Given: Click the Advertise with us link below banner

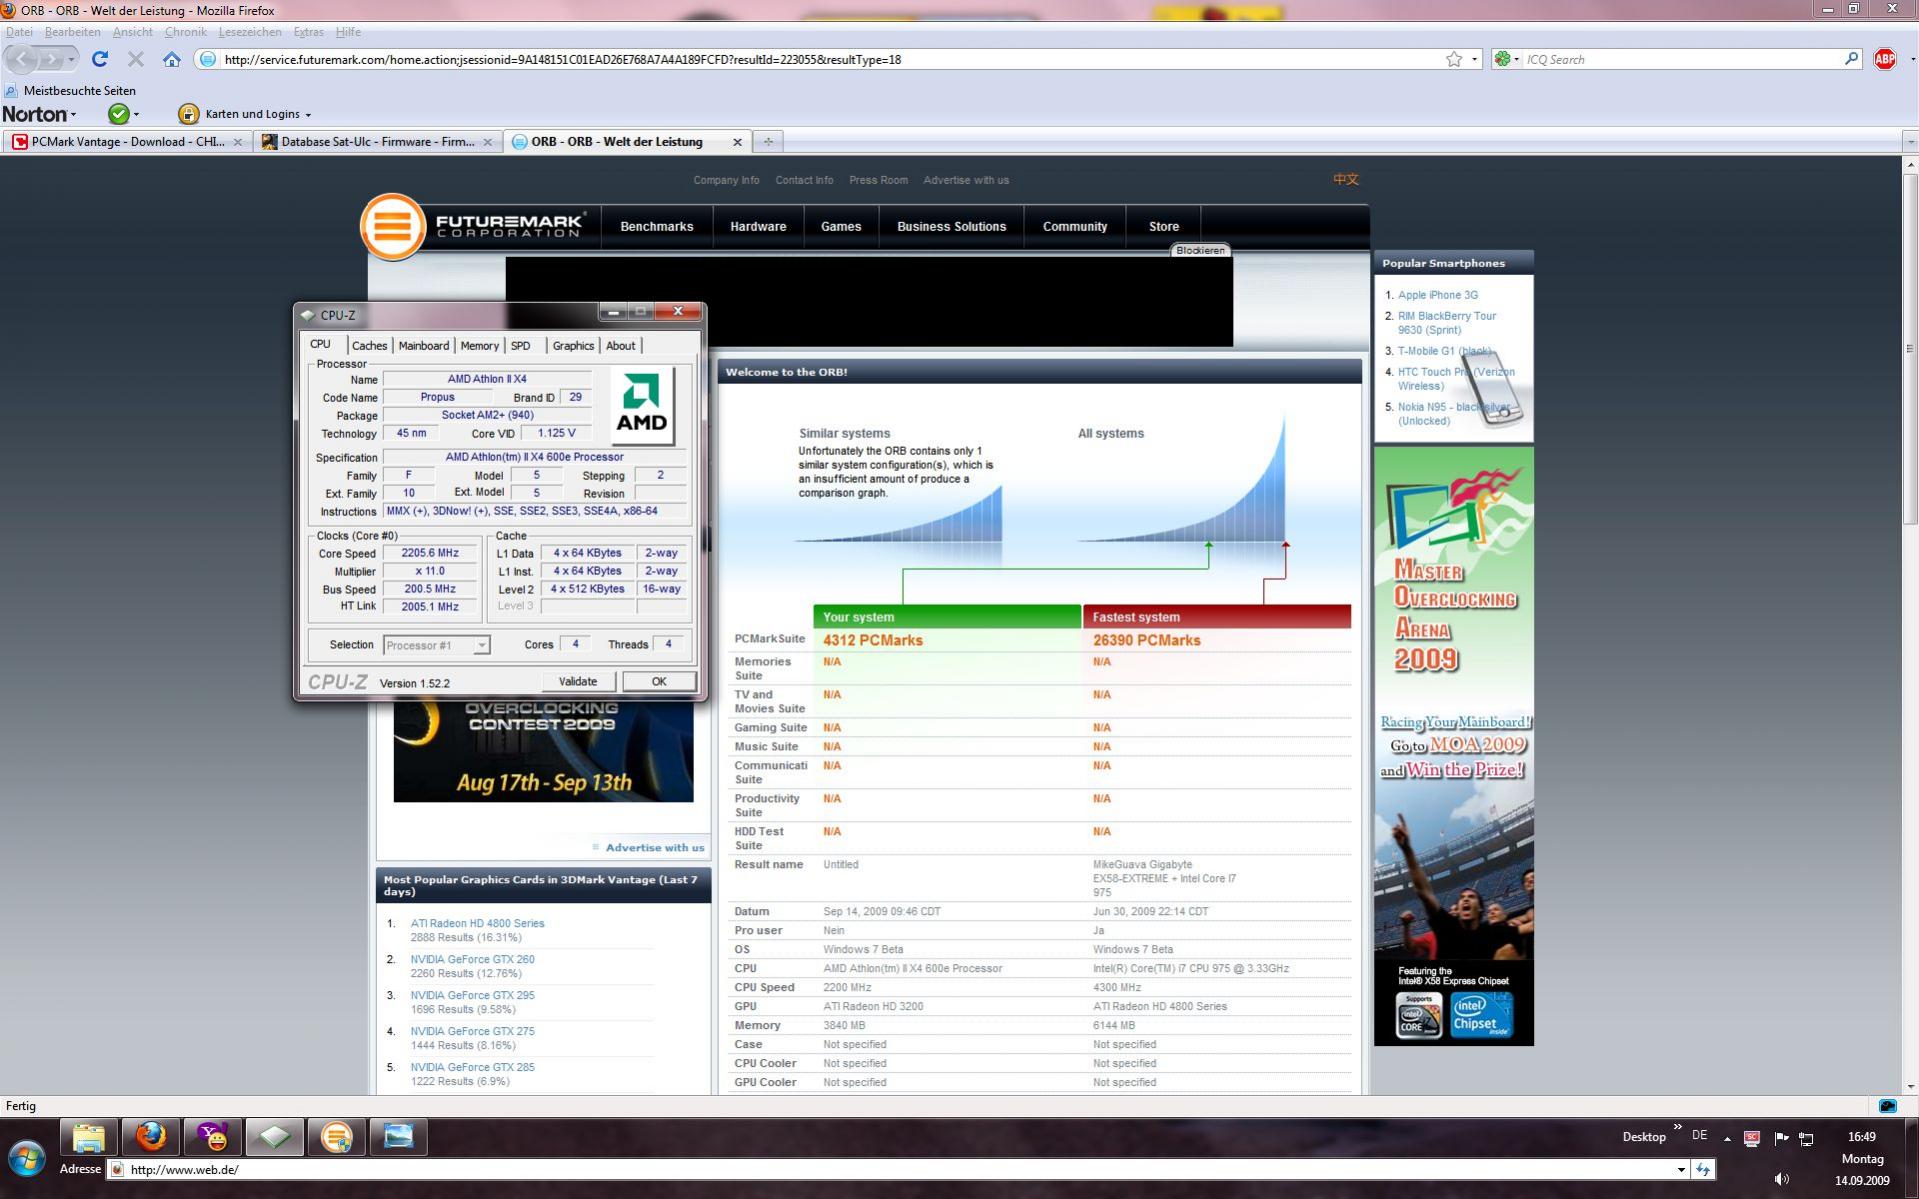Looking at the screenshot, I should click(654, 848).
